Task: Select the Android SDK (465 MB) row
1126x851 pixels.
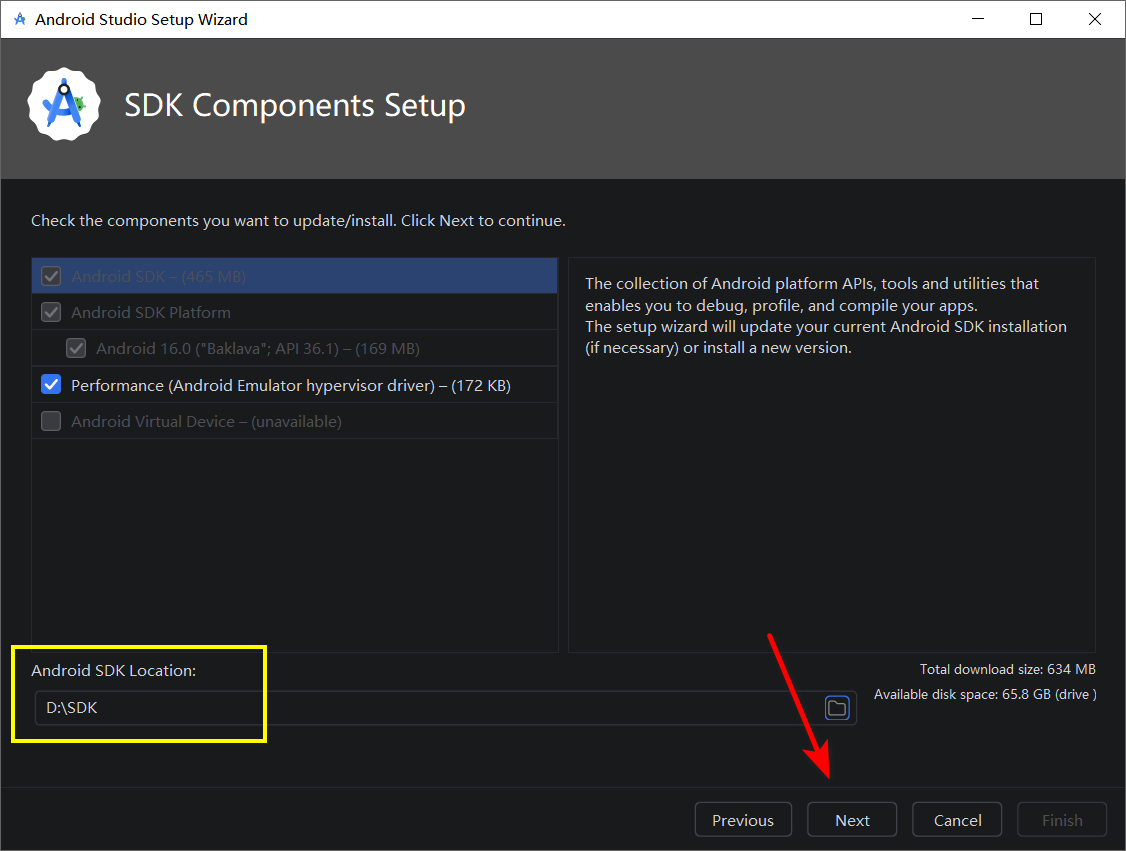Action: click(x=294, y=276)
